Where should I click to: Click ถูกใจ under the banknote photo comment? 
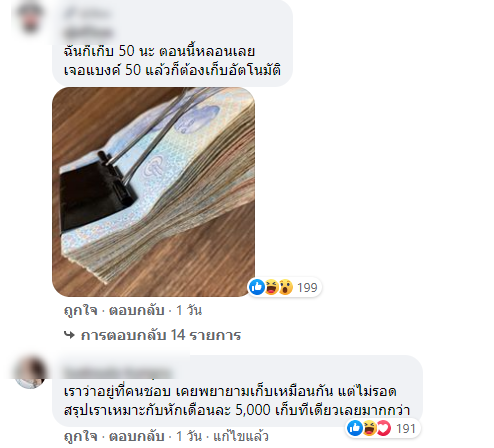80,310
